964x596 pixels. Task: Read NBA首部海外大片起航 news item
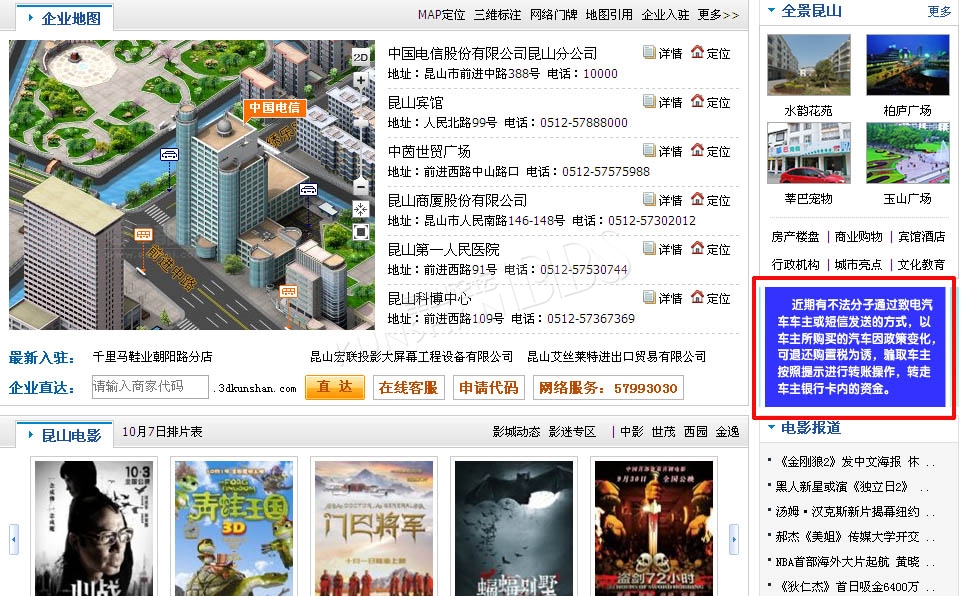click(855, 562)
